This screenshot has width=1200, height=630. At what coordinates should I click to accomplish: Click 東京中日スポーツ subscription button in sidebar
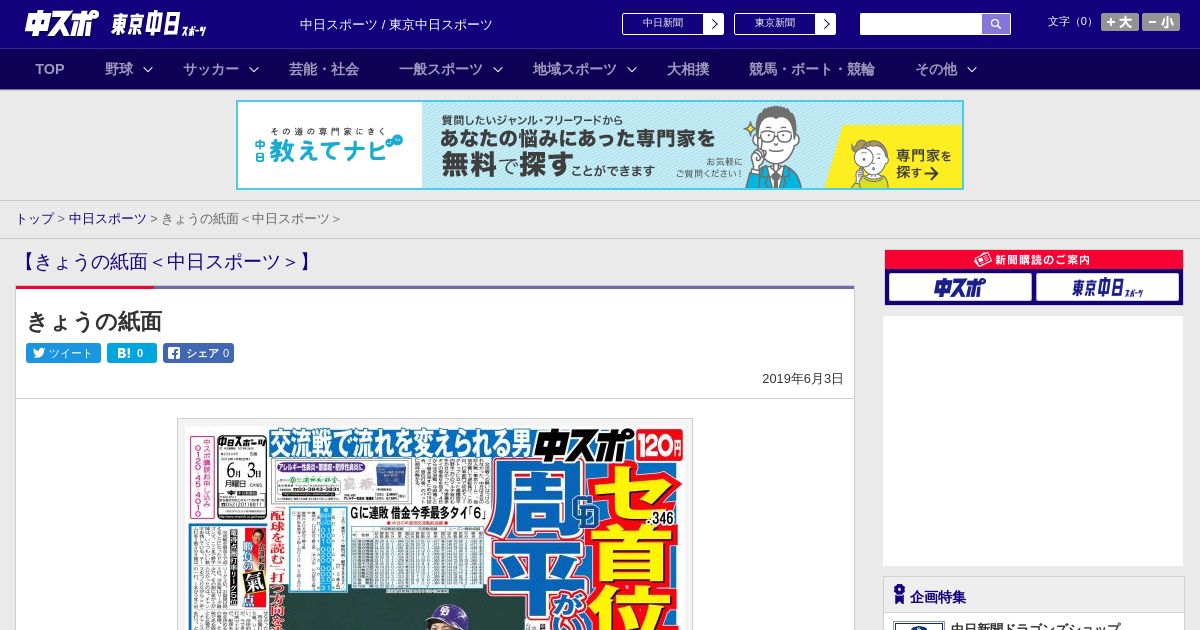(1107, 288)
